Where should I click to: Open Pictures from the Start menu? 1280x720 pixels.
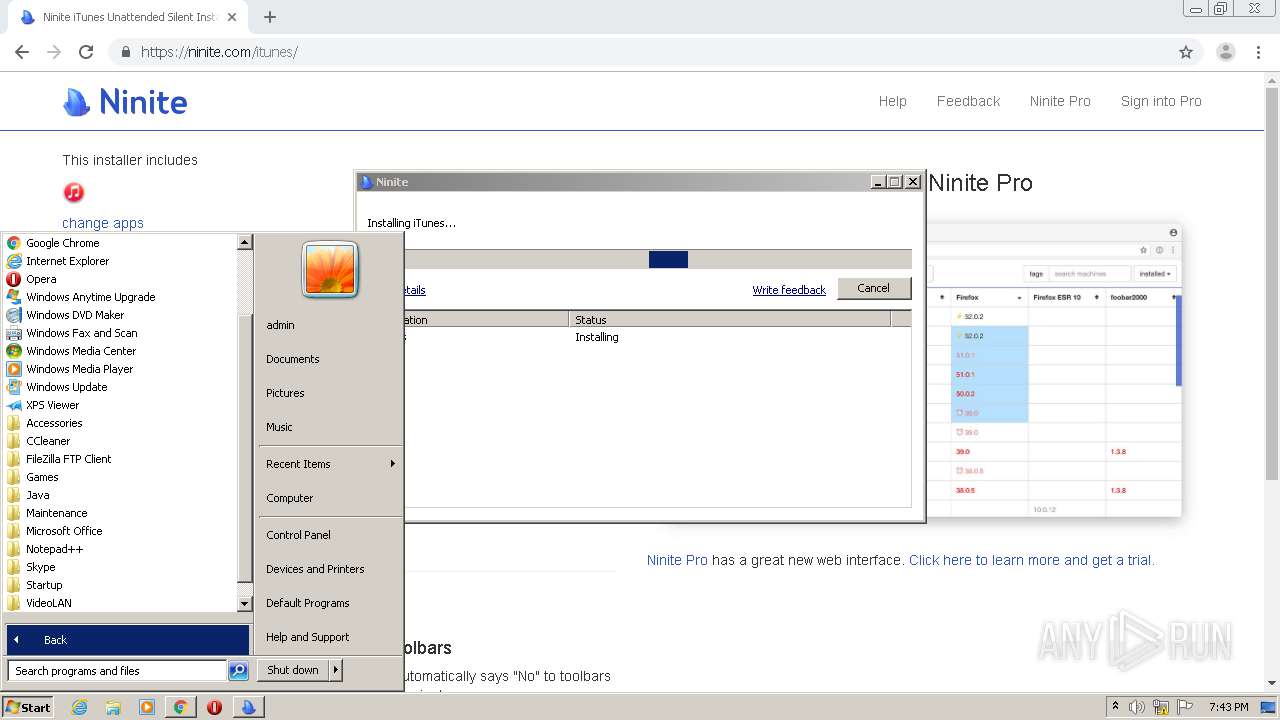(285, 393)
